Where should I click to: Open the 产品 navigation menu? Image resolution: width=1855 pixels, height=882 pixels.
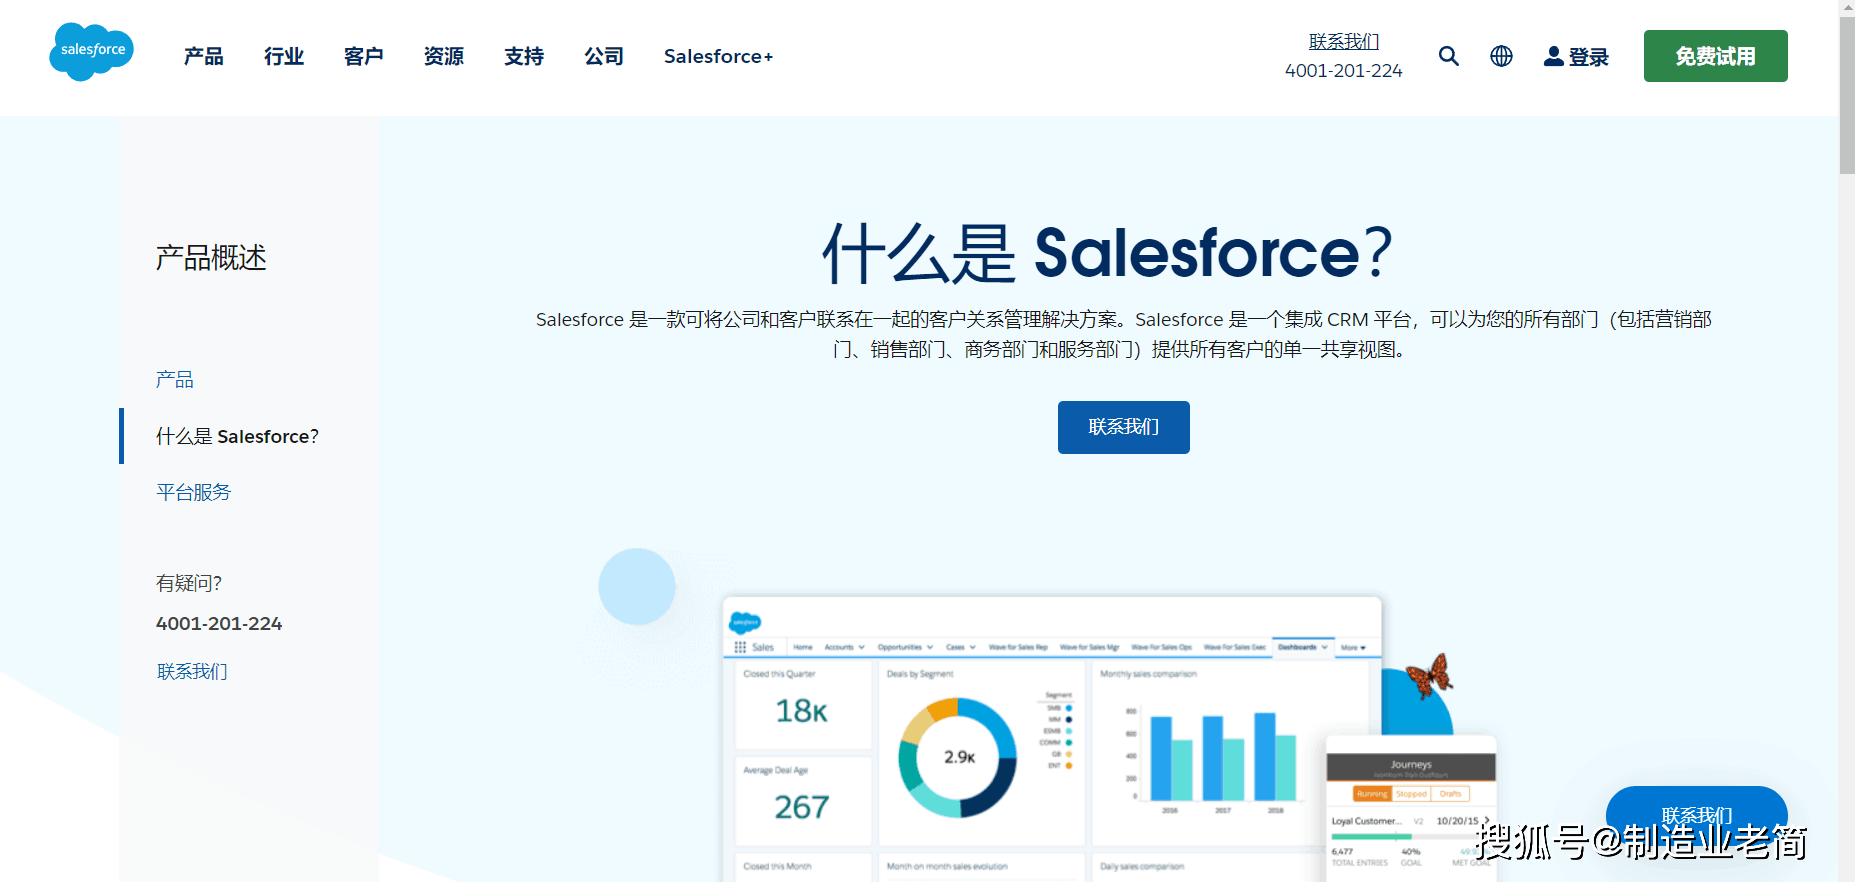(x=204, y=56)
